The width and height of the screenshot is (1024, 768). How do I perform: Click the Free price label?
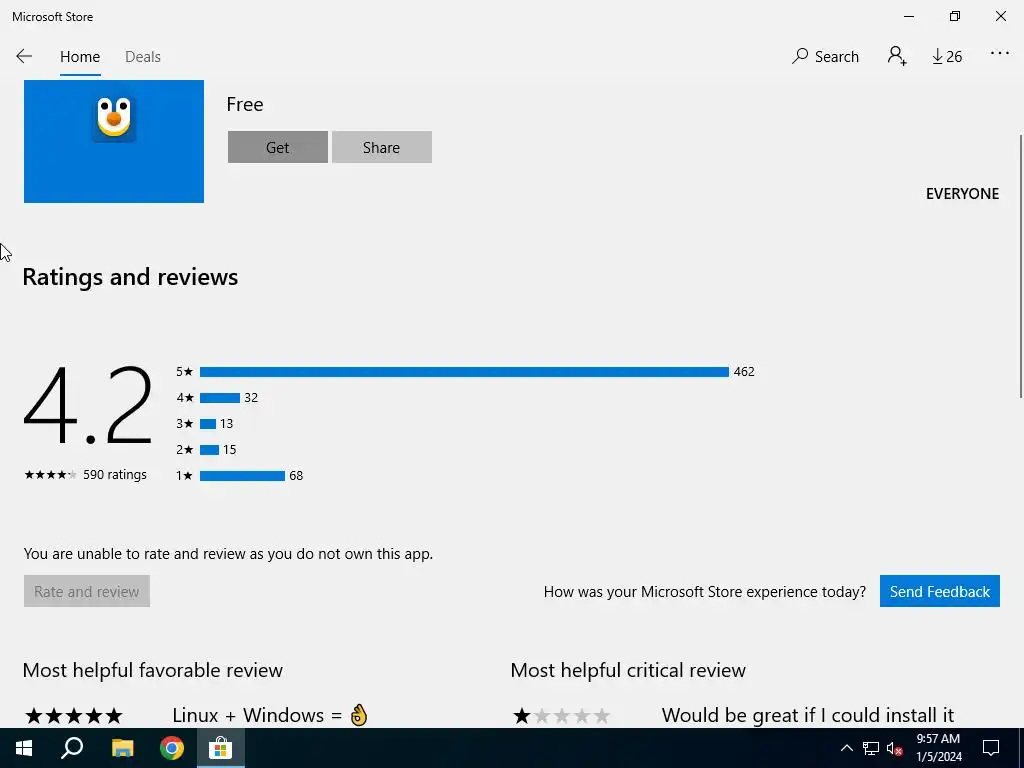coord(245,104)
